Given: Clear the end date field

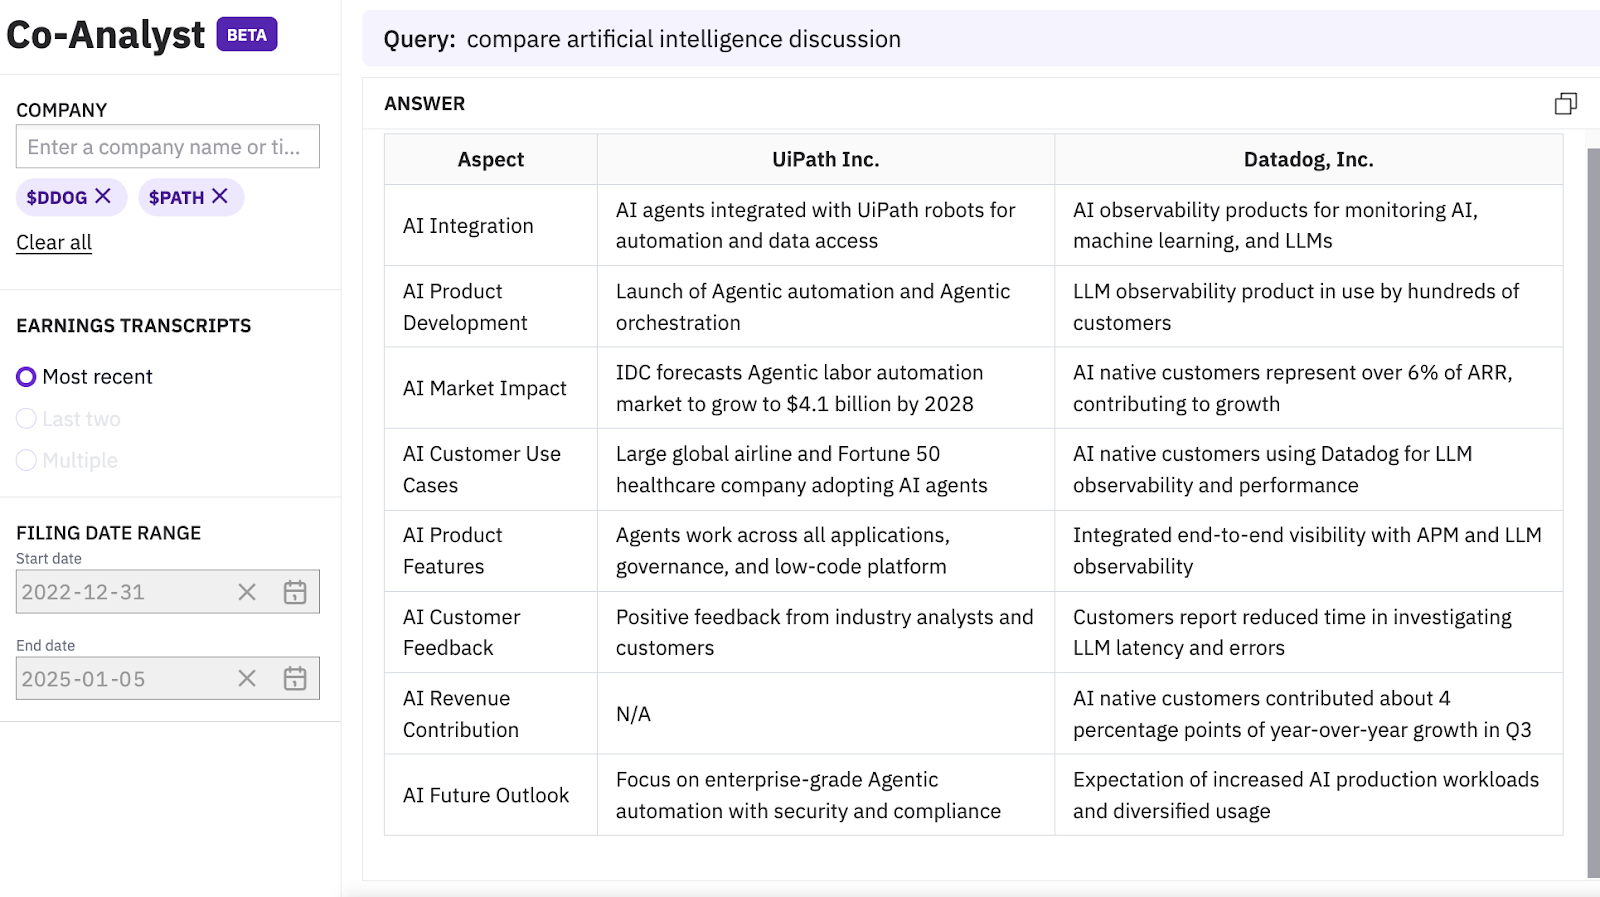Looking at the screenshot, I should [x=247, y=679].
